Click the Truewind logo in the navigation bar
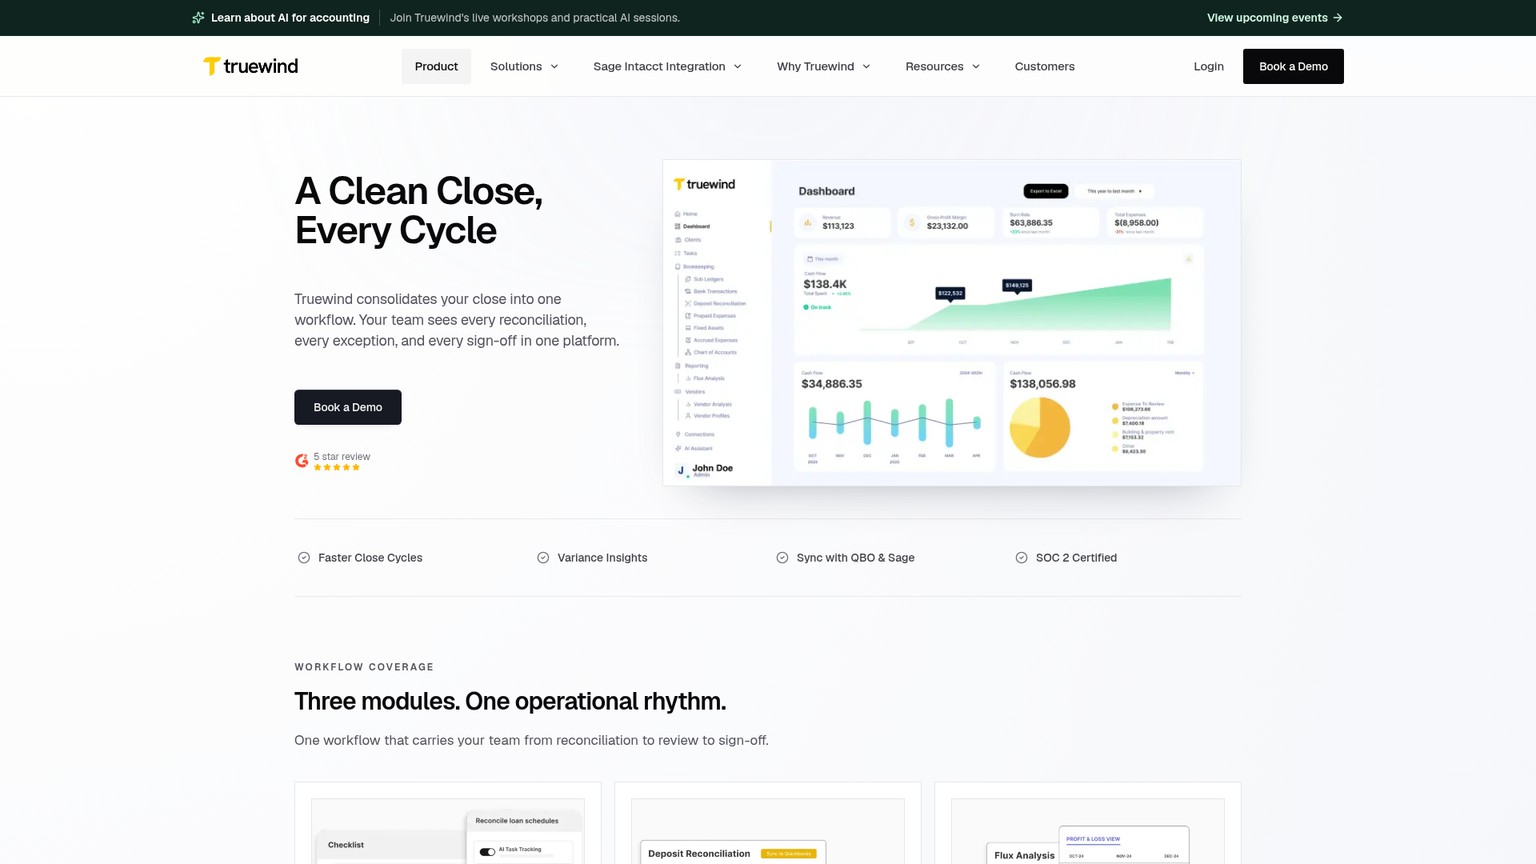1536x864 pixels. (250, 66)
